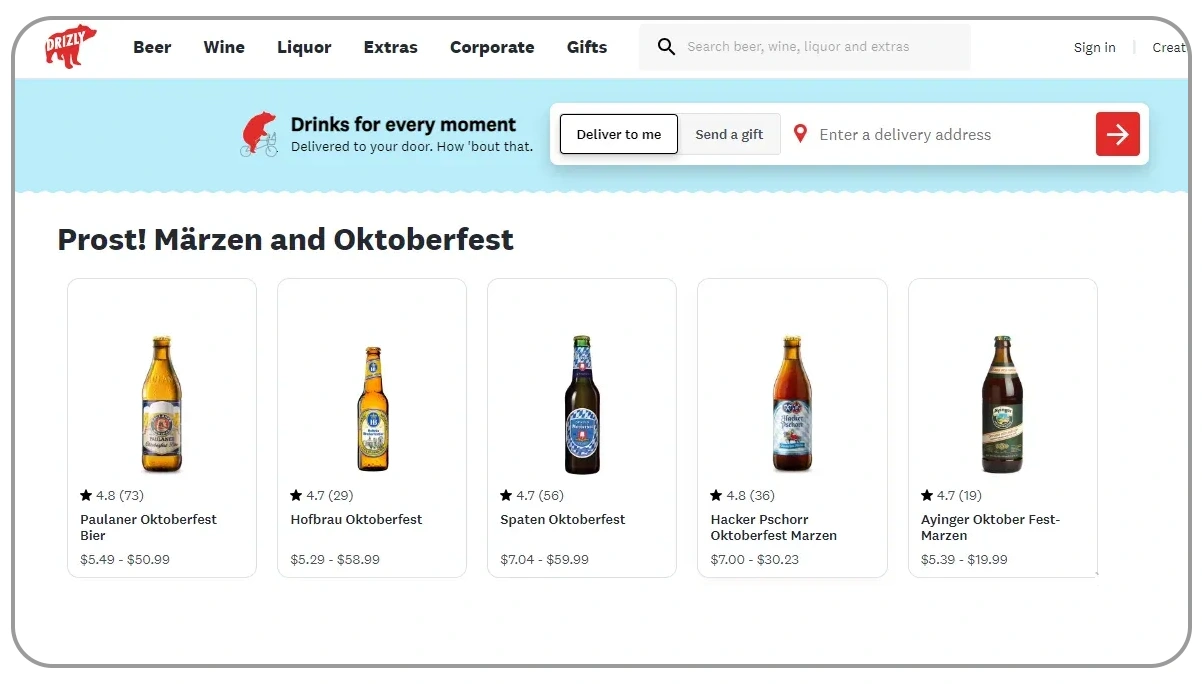Open the Corporate menu
The height and width of the screenshot is (684, 1202).
click(x=492, y=47)
